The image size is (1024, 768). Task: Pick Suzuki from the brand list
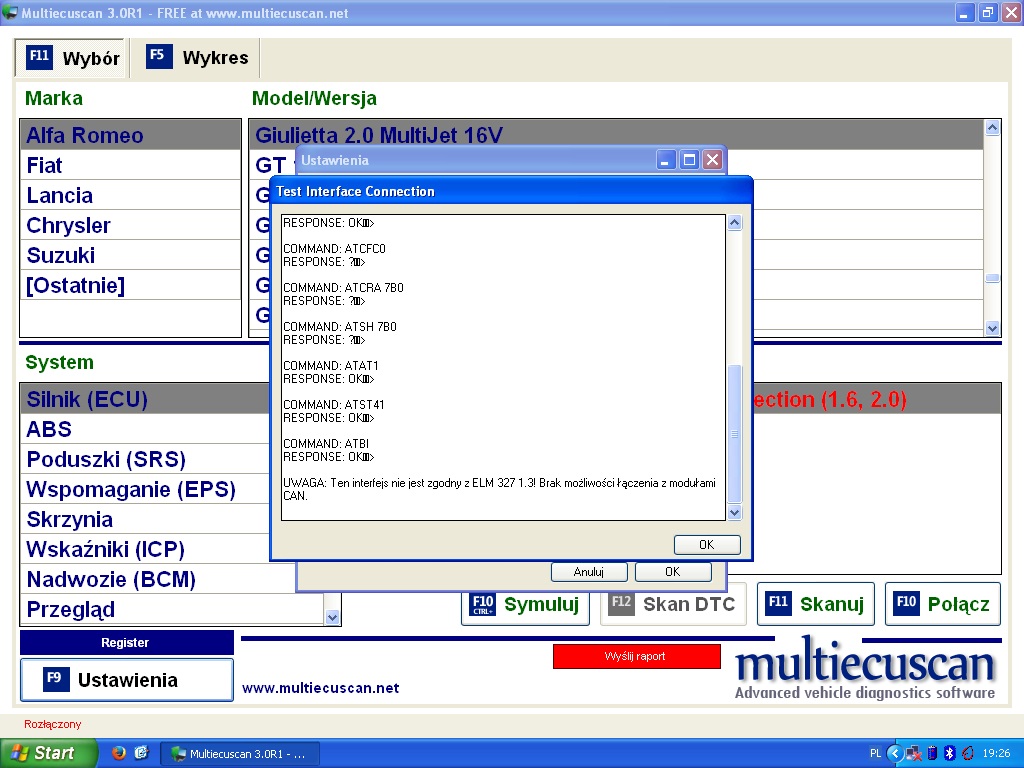(131, 255)
